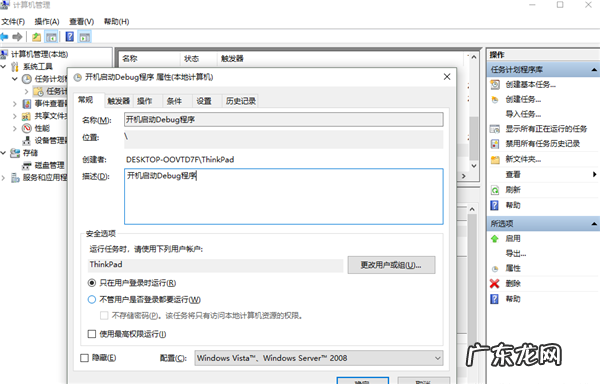Click the Back arrow toolbar icon
This screenshot has width=600, height=384.
(x=4, y=37)
